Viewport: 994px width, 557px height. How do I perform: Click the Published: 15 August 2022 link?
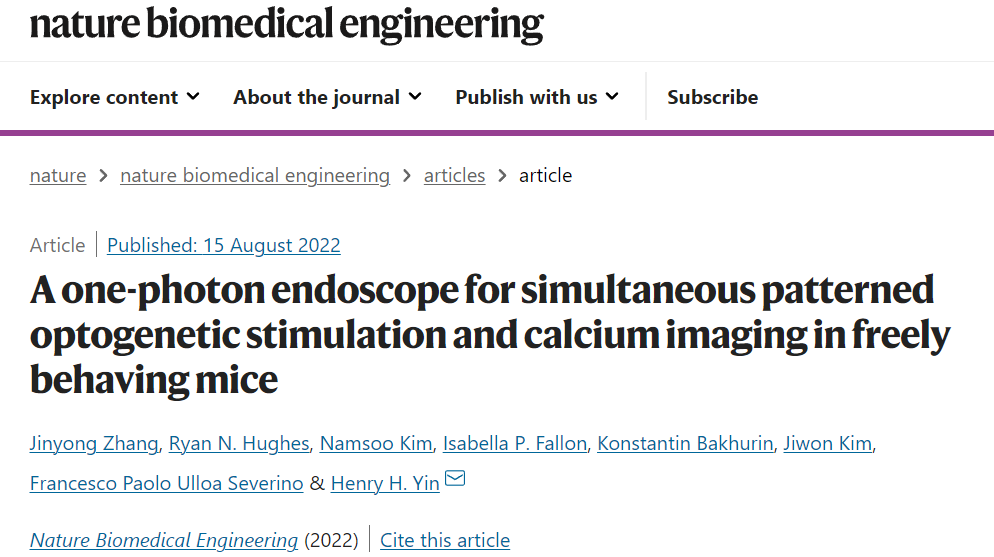224,245
